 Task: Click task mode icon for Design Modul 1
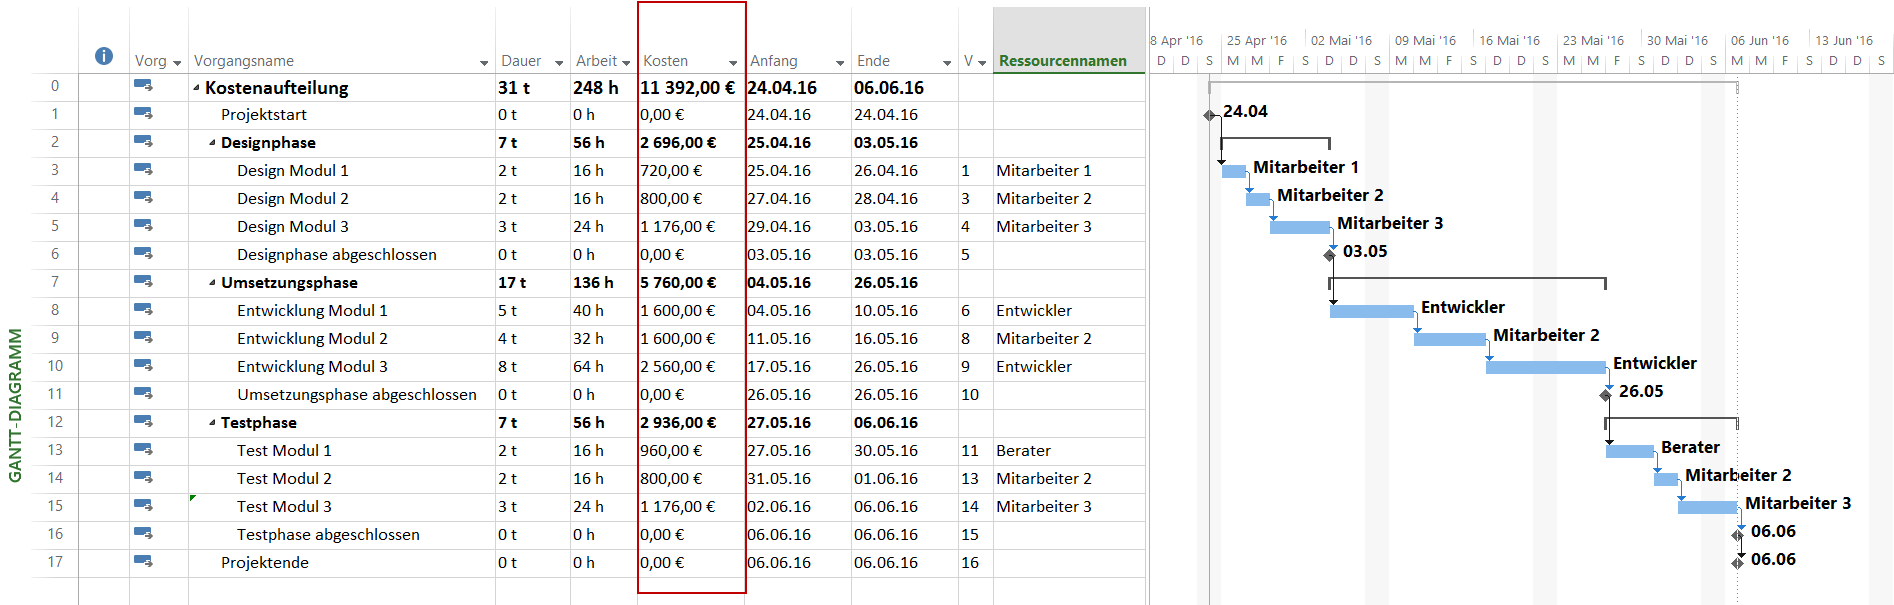click(x=143, y=170)
